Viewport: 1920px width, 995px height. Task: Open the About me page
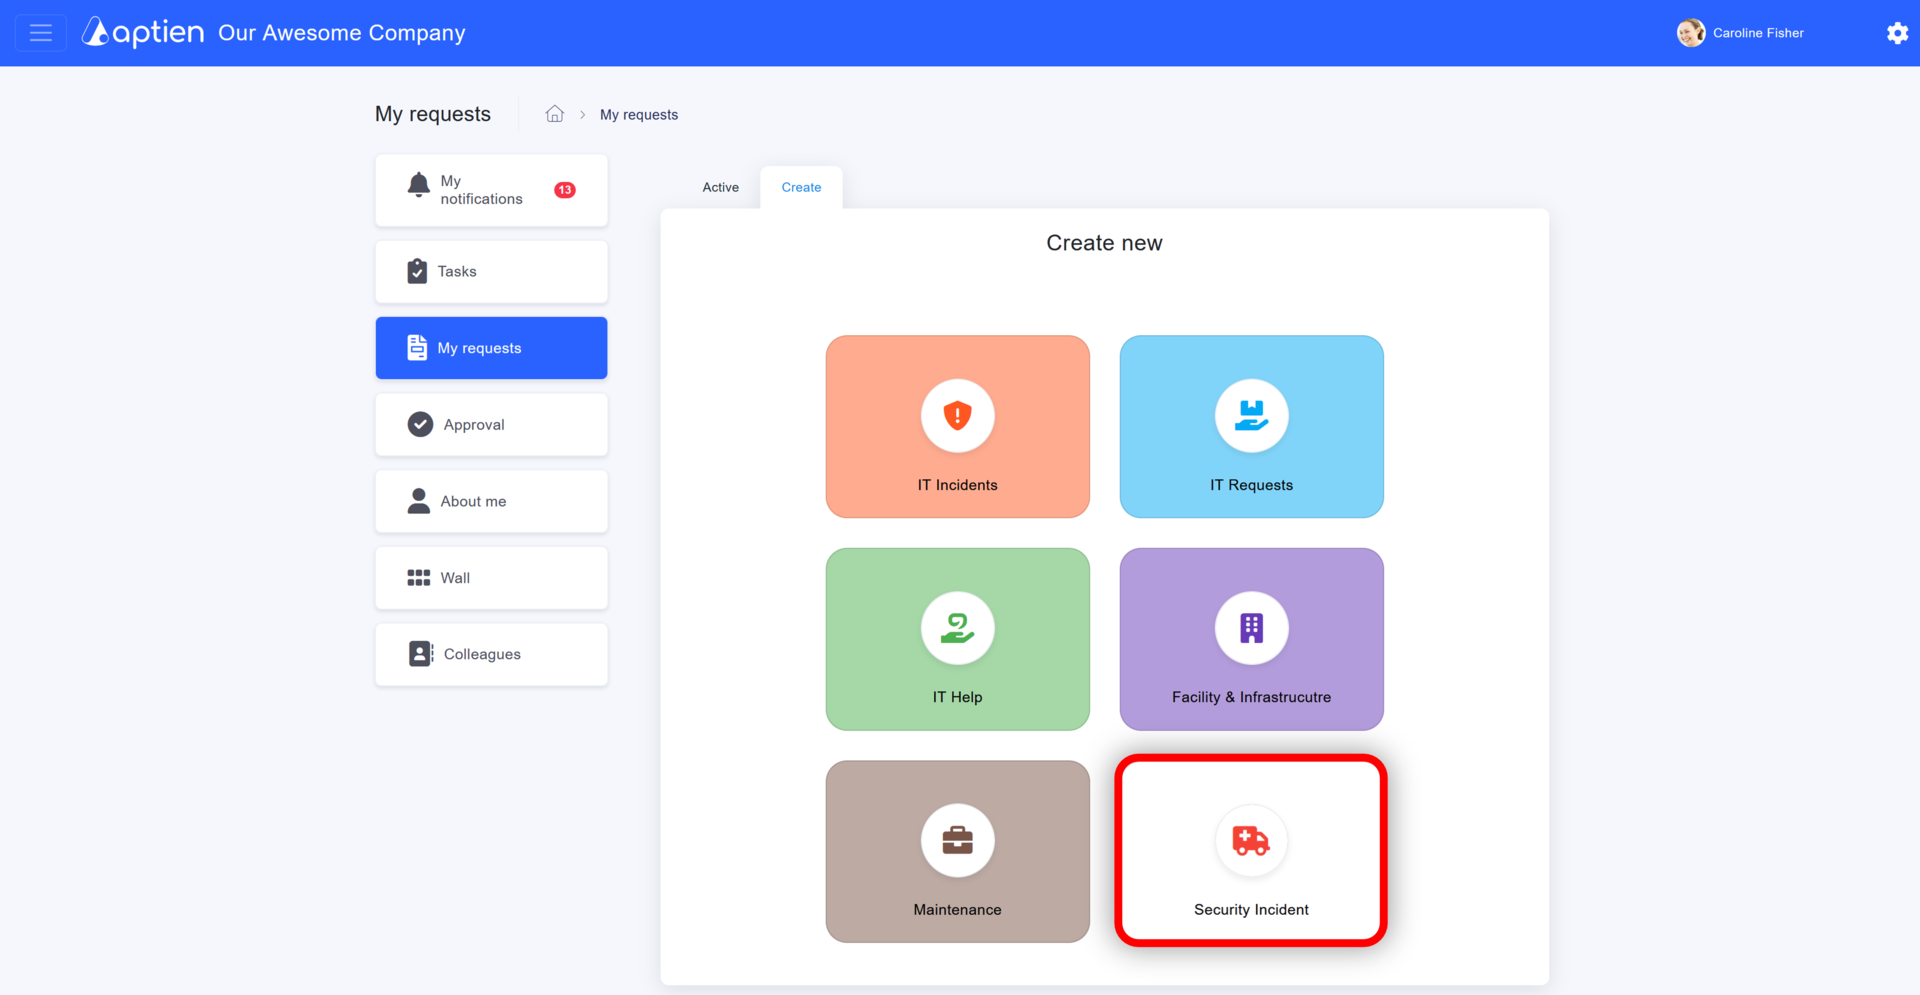491,501
